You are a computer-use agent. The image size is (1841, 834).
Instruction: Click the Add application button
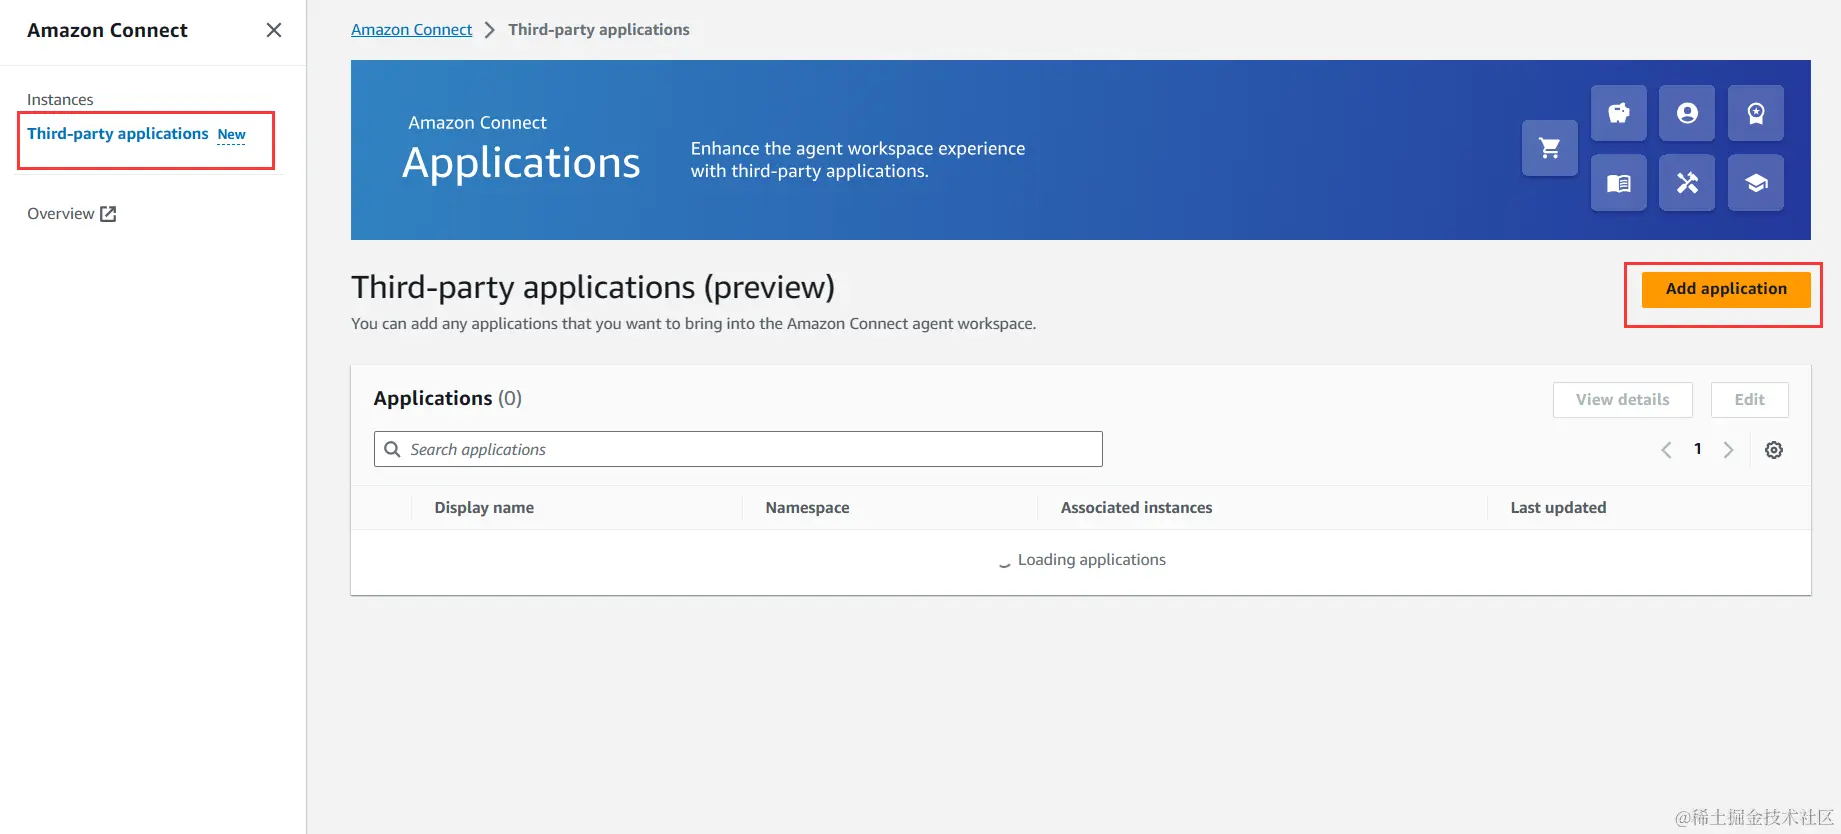point(1726,289)
